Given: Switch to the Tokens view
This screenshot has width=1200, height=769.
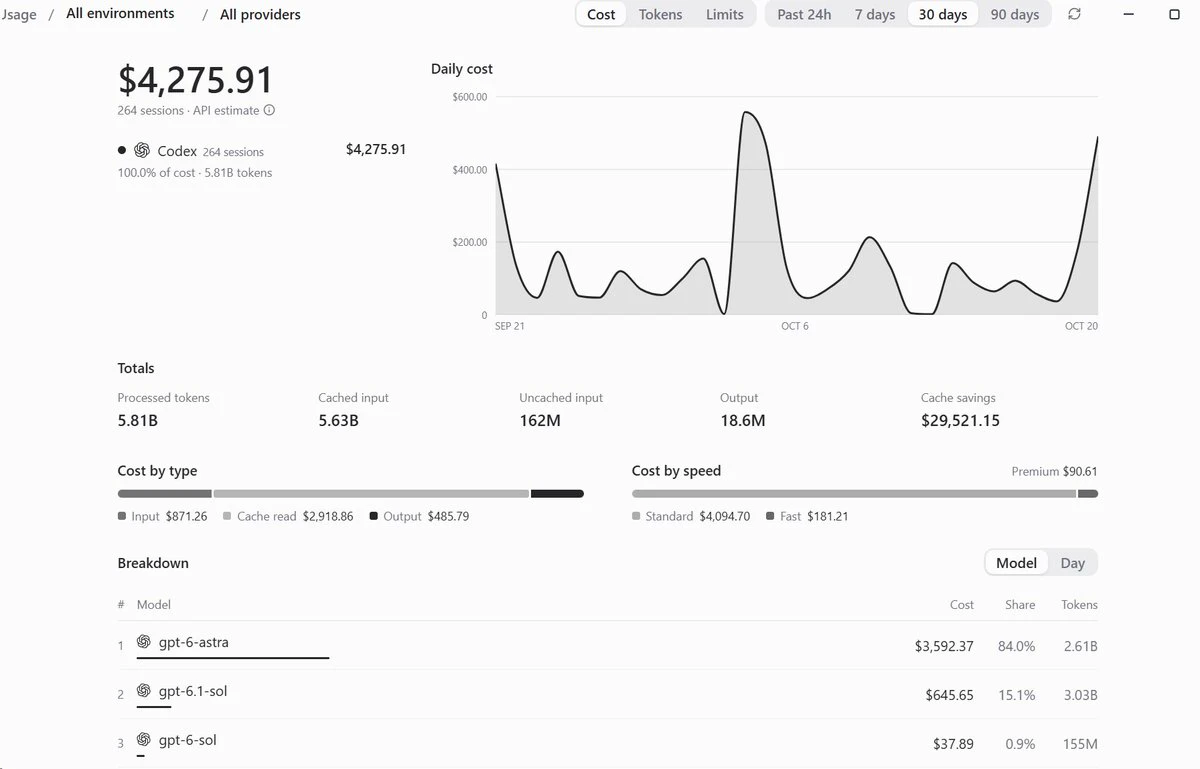Looking at the screenshot, I should (660, 14).
